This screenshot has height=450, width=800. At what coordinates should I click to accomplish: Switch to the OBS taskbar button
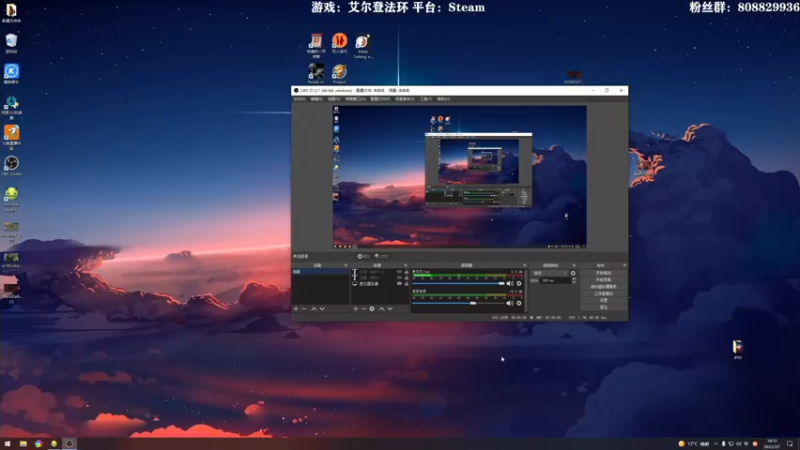pos(69,443)
